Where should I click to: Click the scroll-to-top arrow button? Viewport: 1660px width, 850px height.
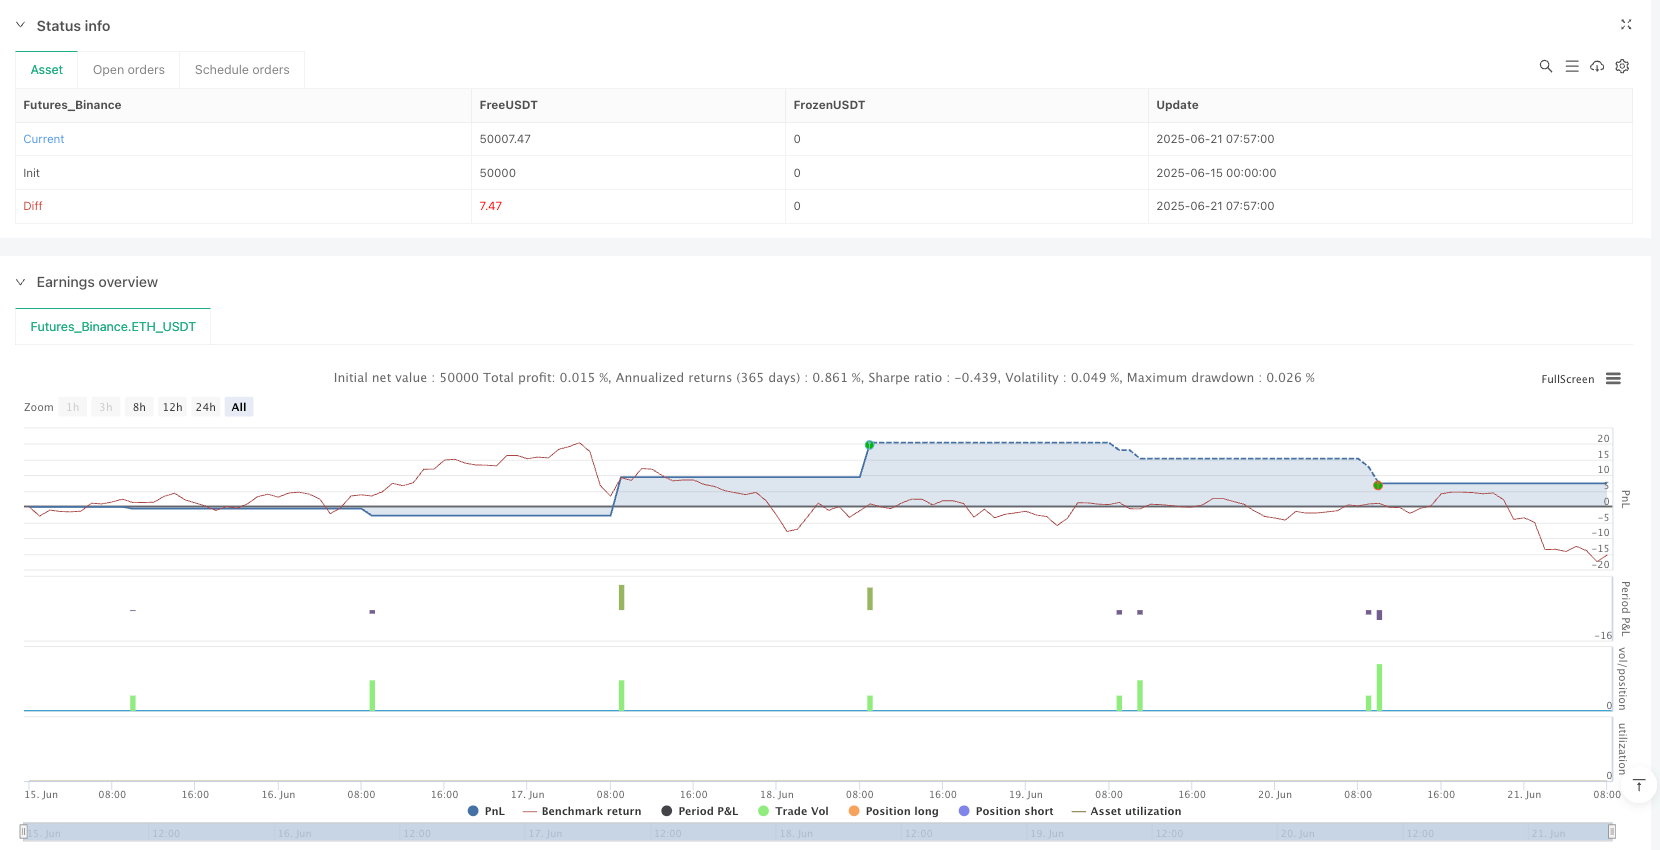pyautogui.click(x=1639, y=786)
